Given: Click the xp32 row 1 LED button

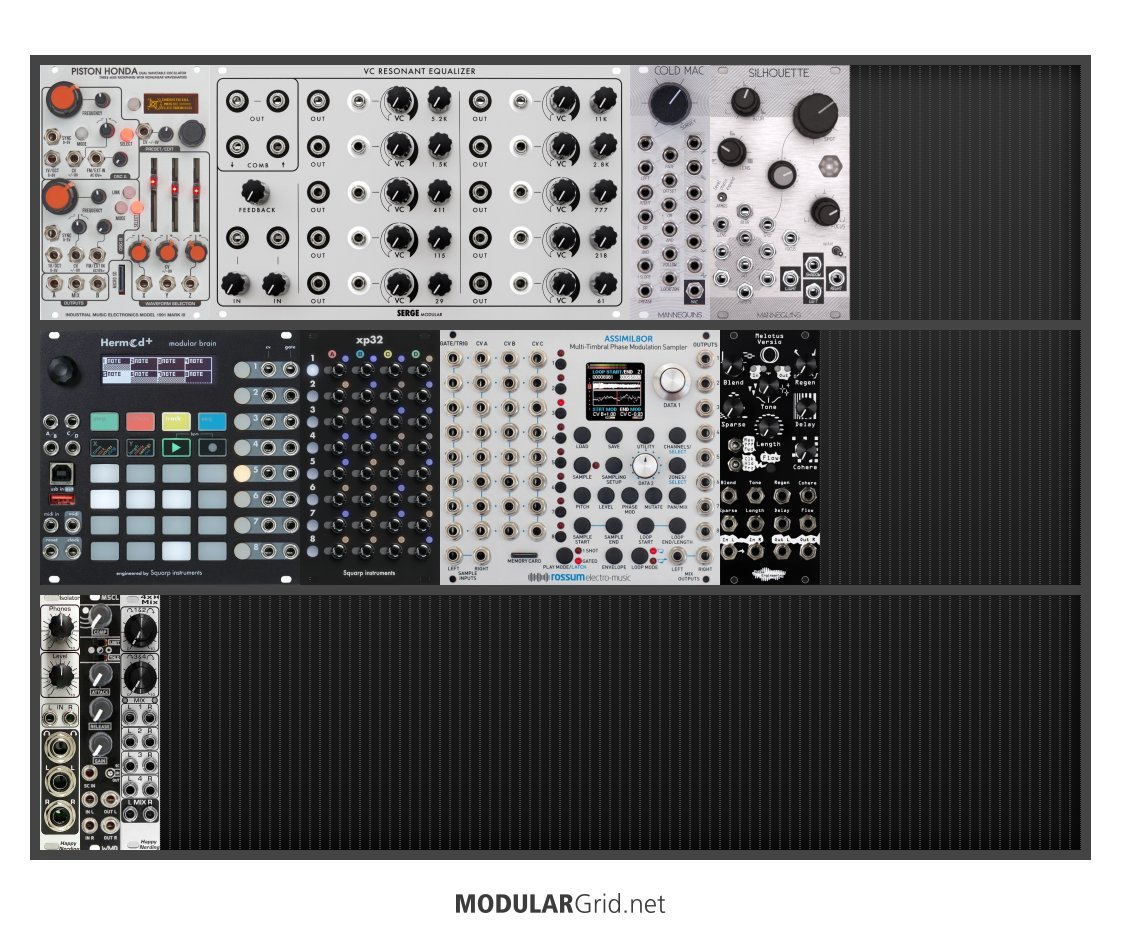Looking at the screenshot, I should pos(312,370).
